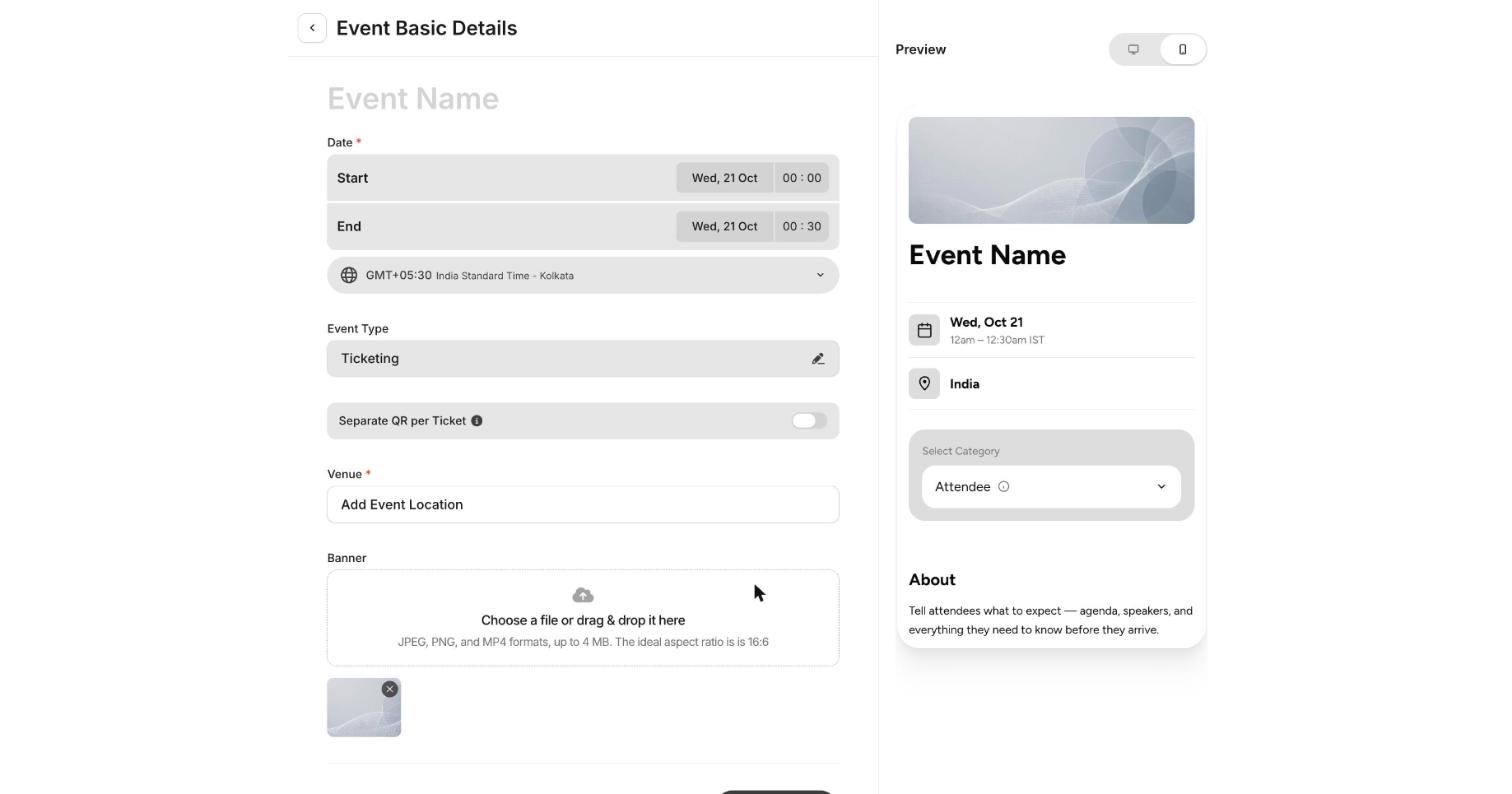The image size is (1512, 794).
Task: Click Wed, Oct 21 date in preview
Action: click(x=986, y=322)
